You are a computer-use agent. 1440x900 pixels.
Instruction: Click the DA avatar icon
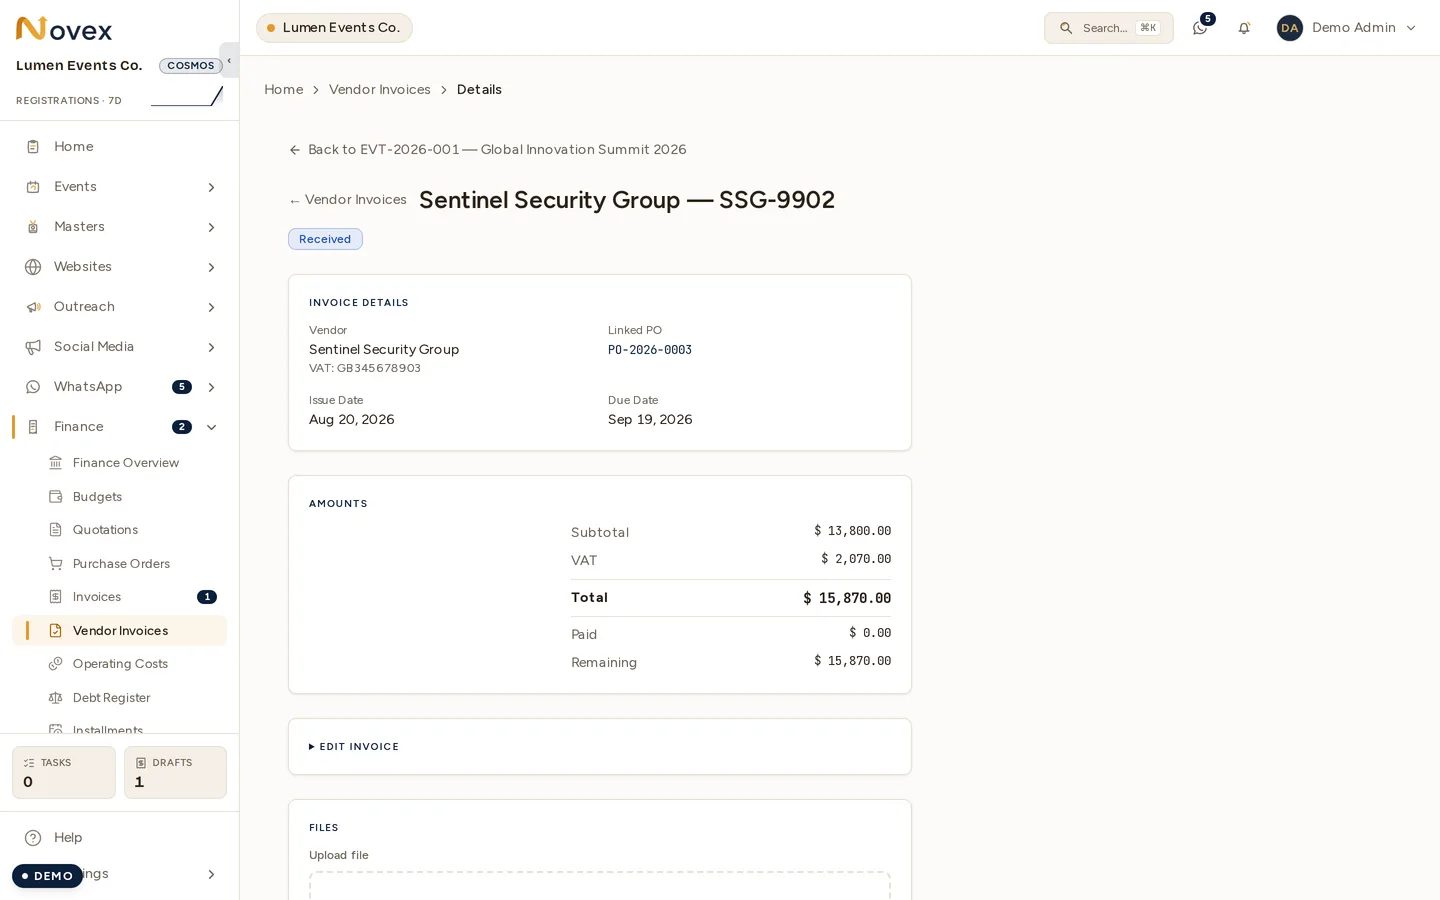pos(1290,28)
